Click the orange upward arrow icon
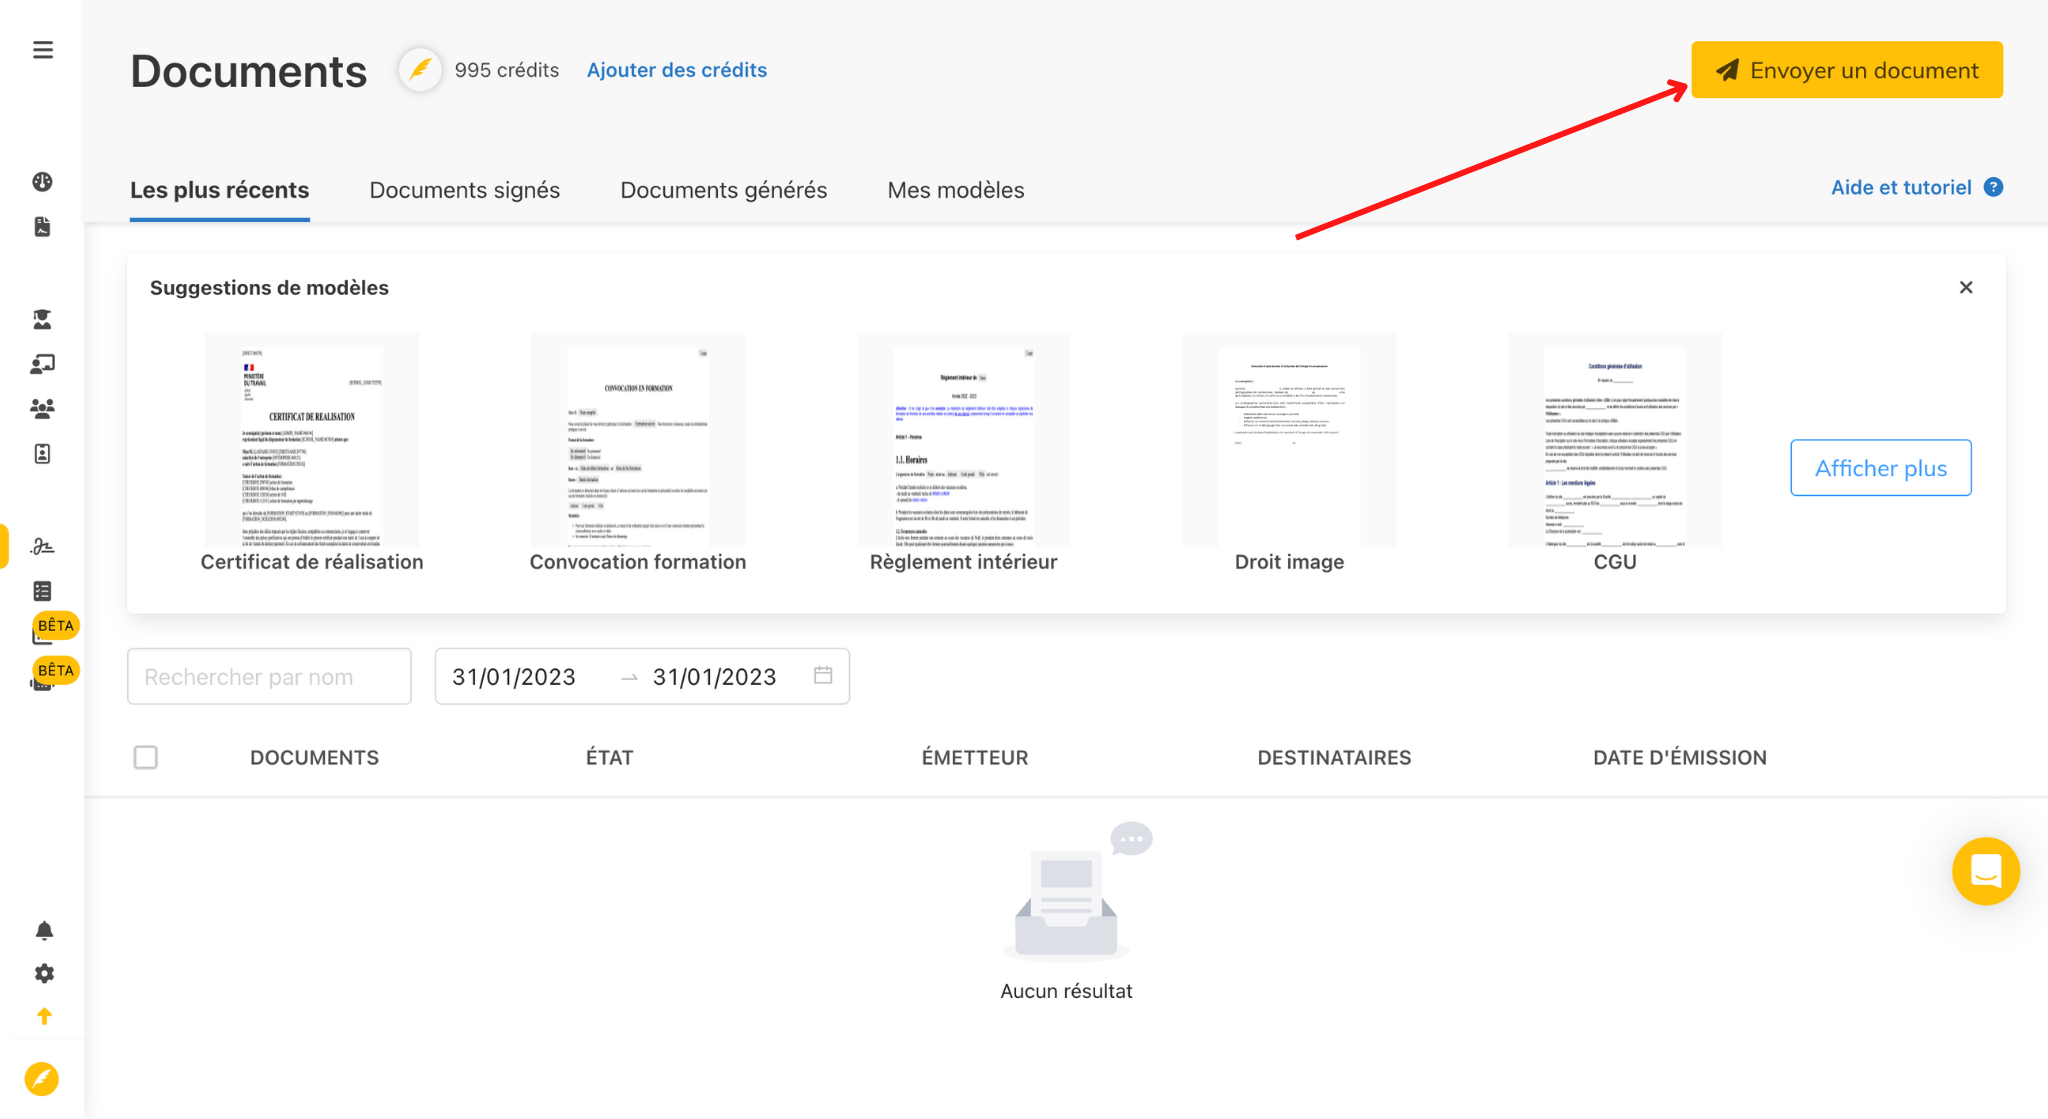 tap(44, 1016)
